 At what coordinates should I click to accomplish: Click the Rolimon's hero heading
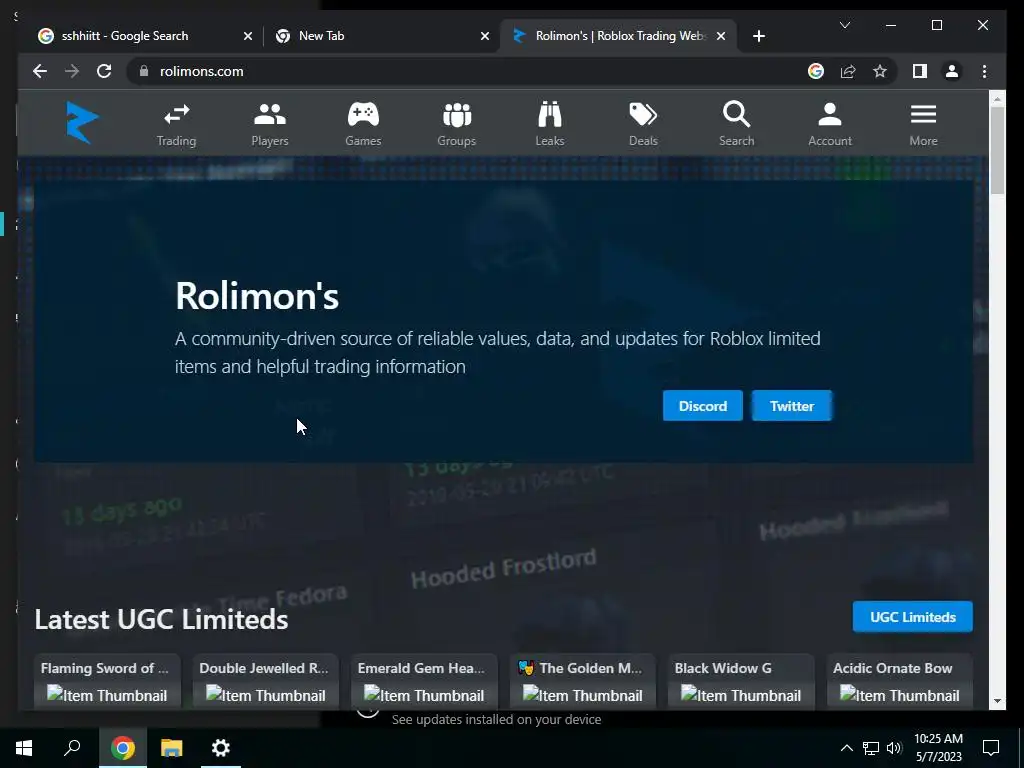point(257,295)
